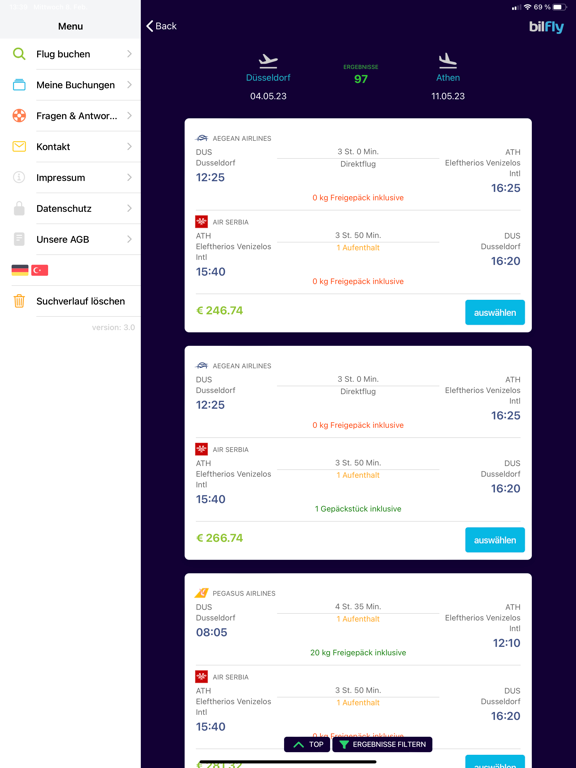Click the magnifier icon beside Flug buchen
This screenshot has width=576, height=768.
[19, 54]
